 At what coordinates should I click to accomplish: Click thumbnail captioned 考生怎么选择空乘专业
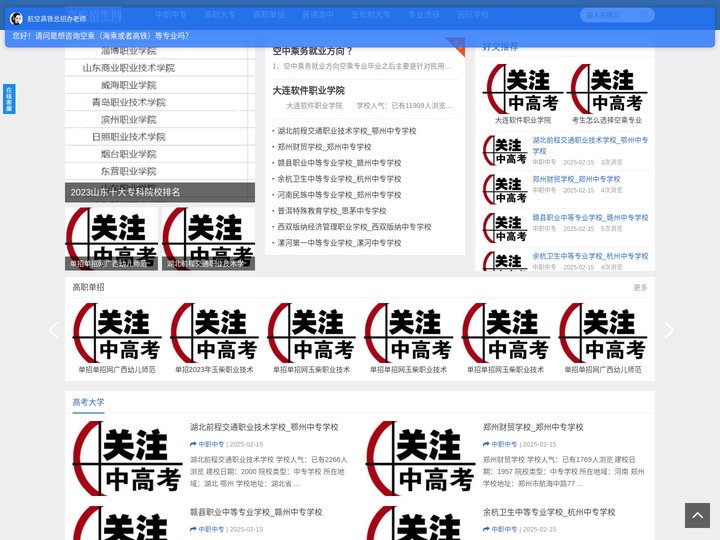[x=607, y=89]
